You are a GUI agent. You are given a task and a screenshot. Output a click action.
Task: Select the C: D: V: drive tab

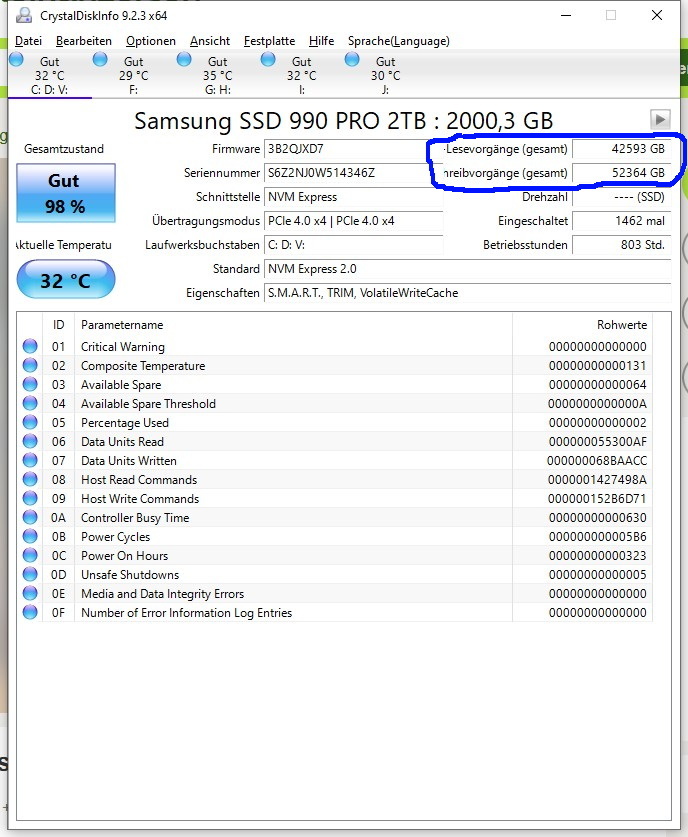[50, 75]
